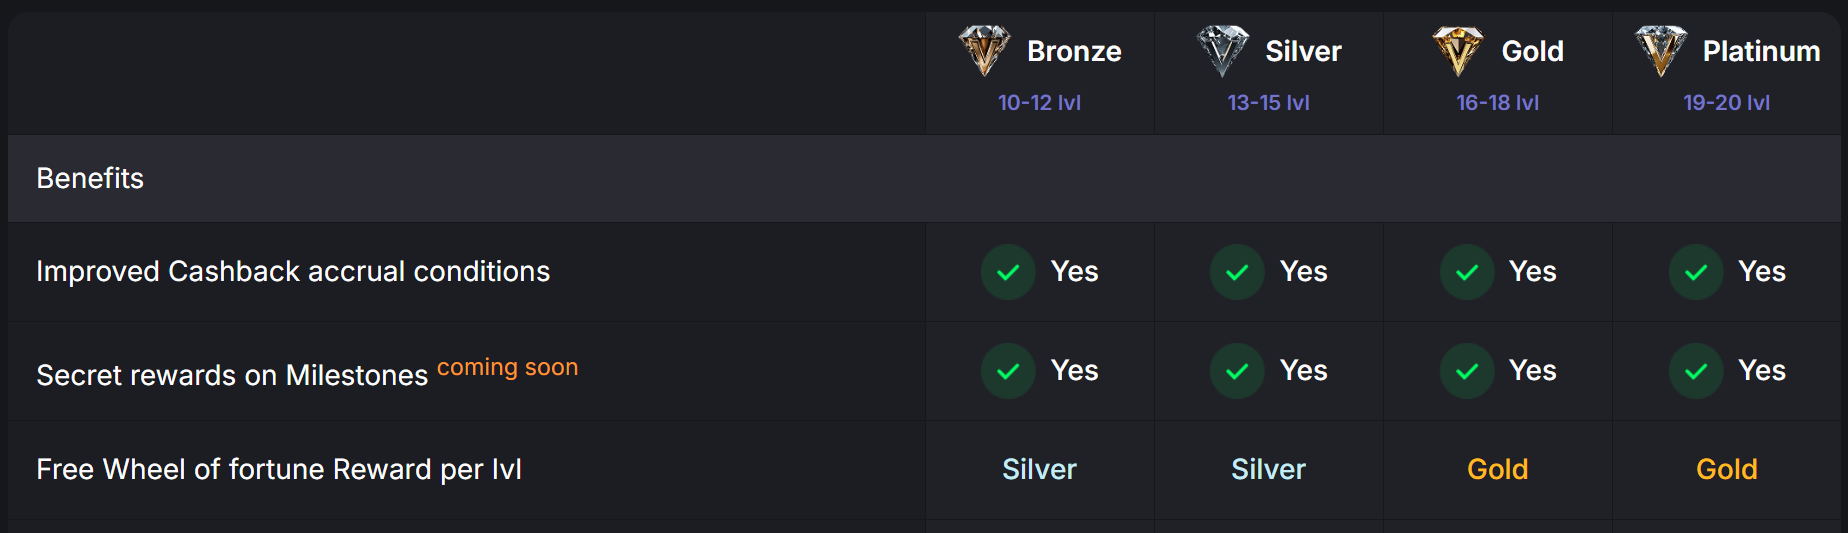Click Bronze's Silver wheel reward value
The height and width of the screenshot is (533, 1848).
tap(1039, 469)
